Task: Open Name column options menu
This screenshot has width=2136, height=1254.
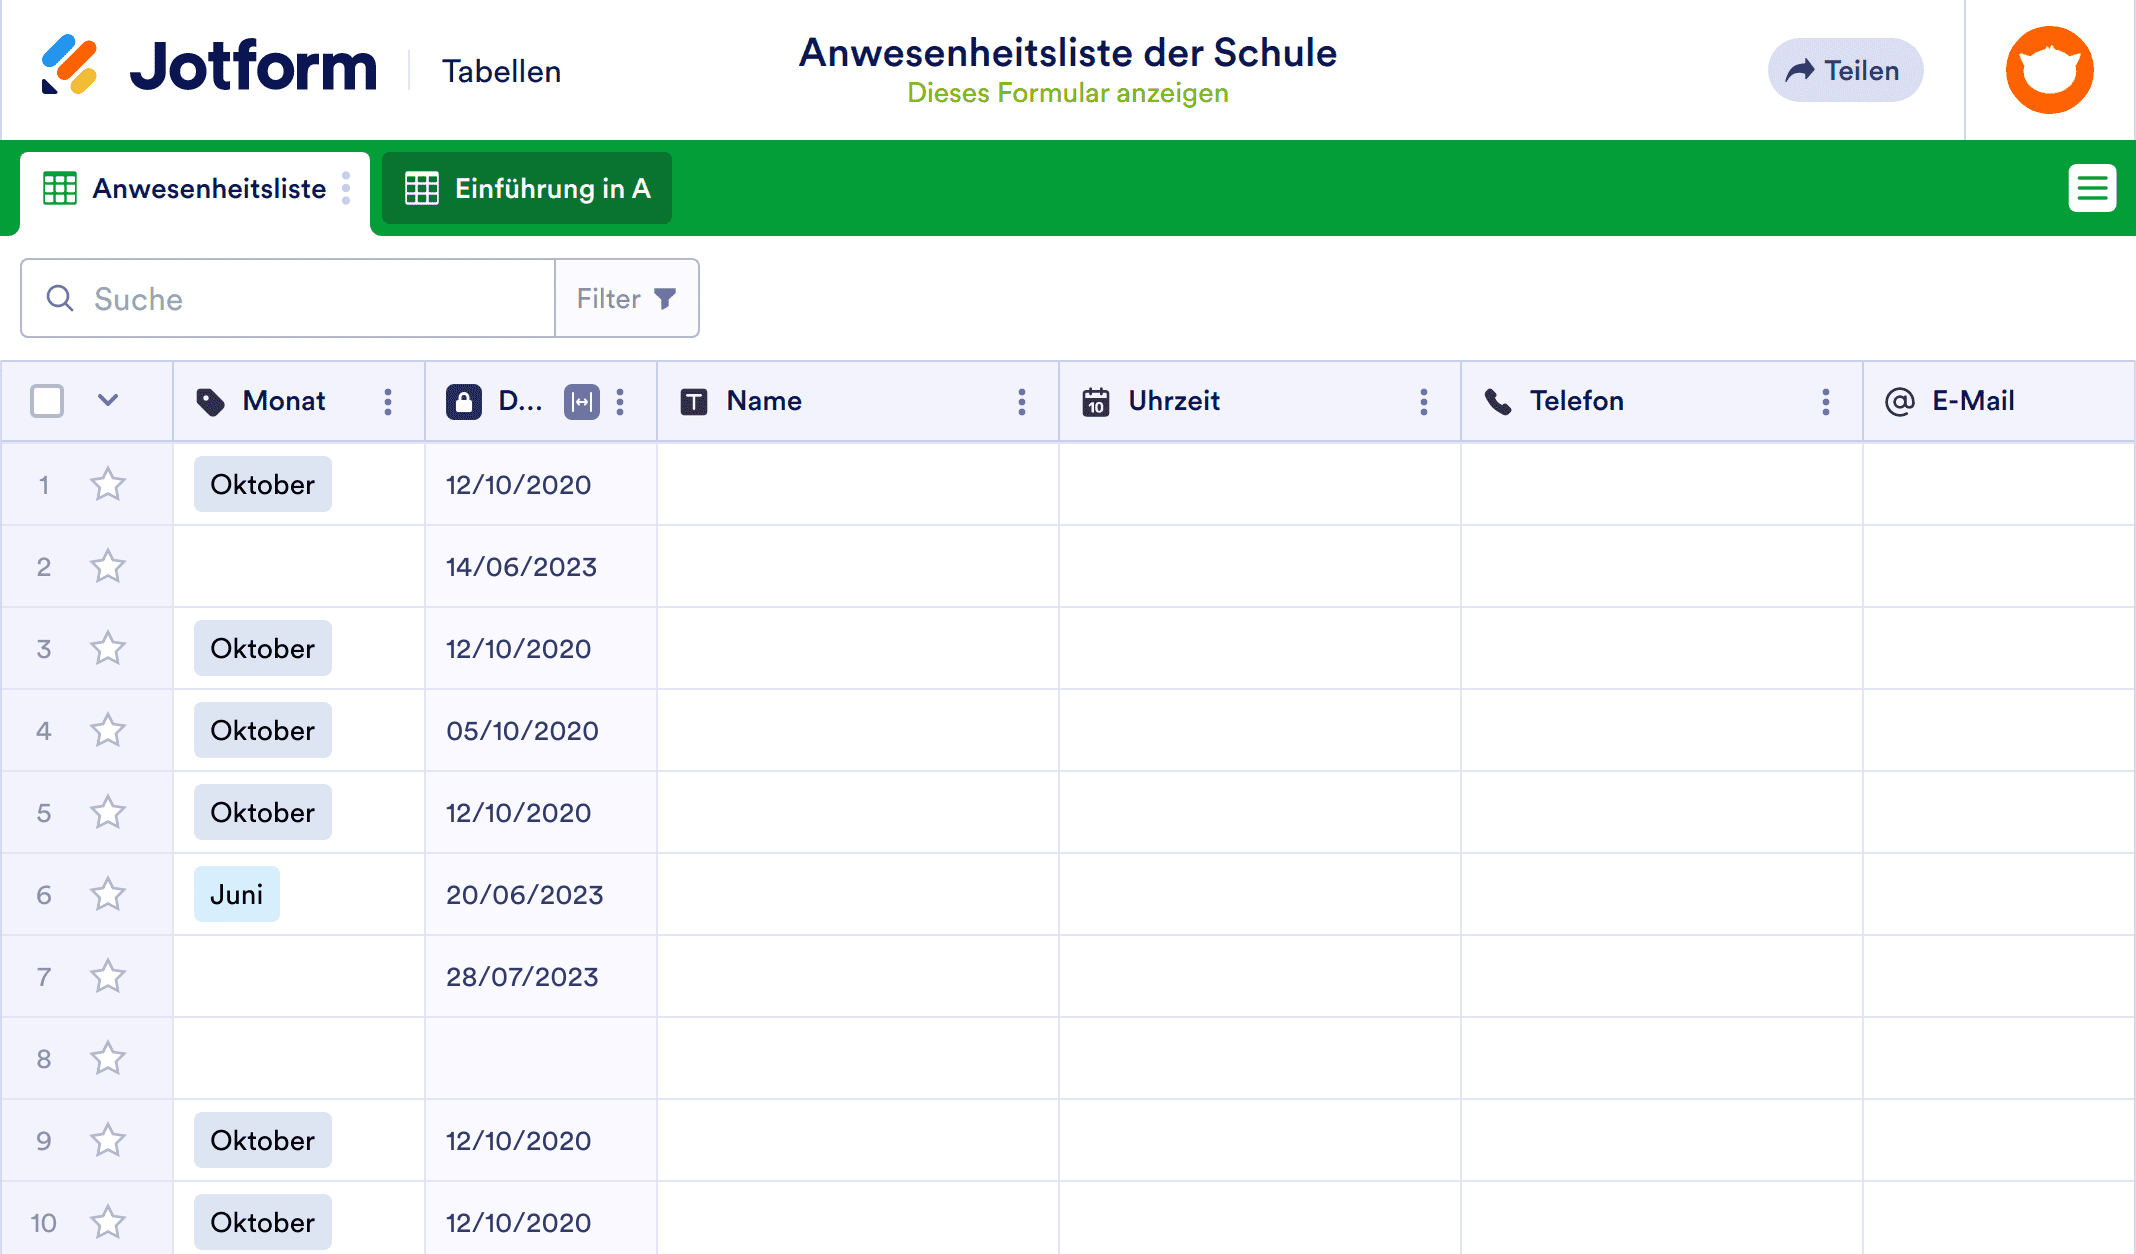Action: click(1022, 402)
